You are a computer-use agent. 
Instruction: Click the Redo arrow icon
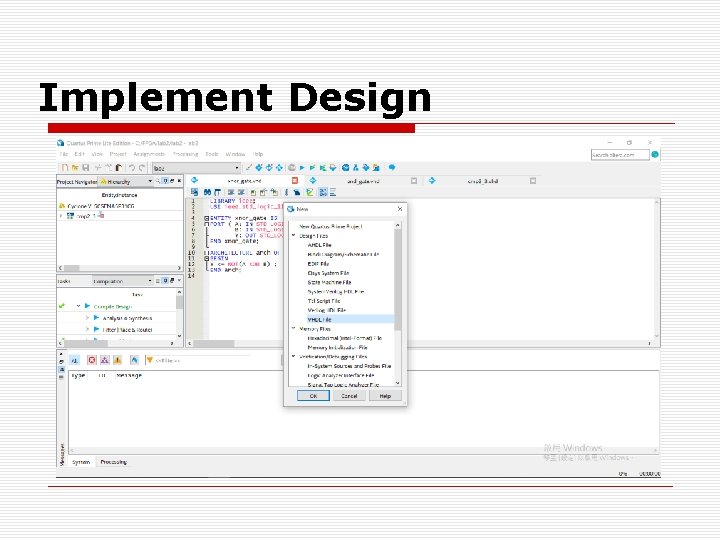click(142, 168)
